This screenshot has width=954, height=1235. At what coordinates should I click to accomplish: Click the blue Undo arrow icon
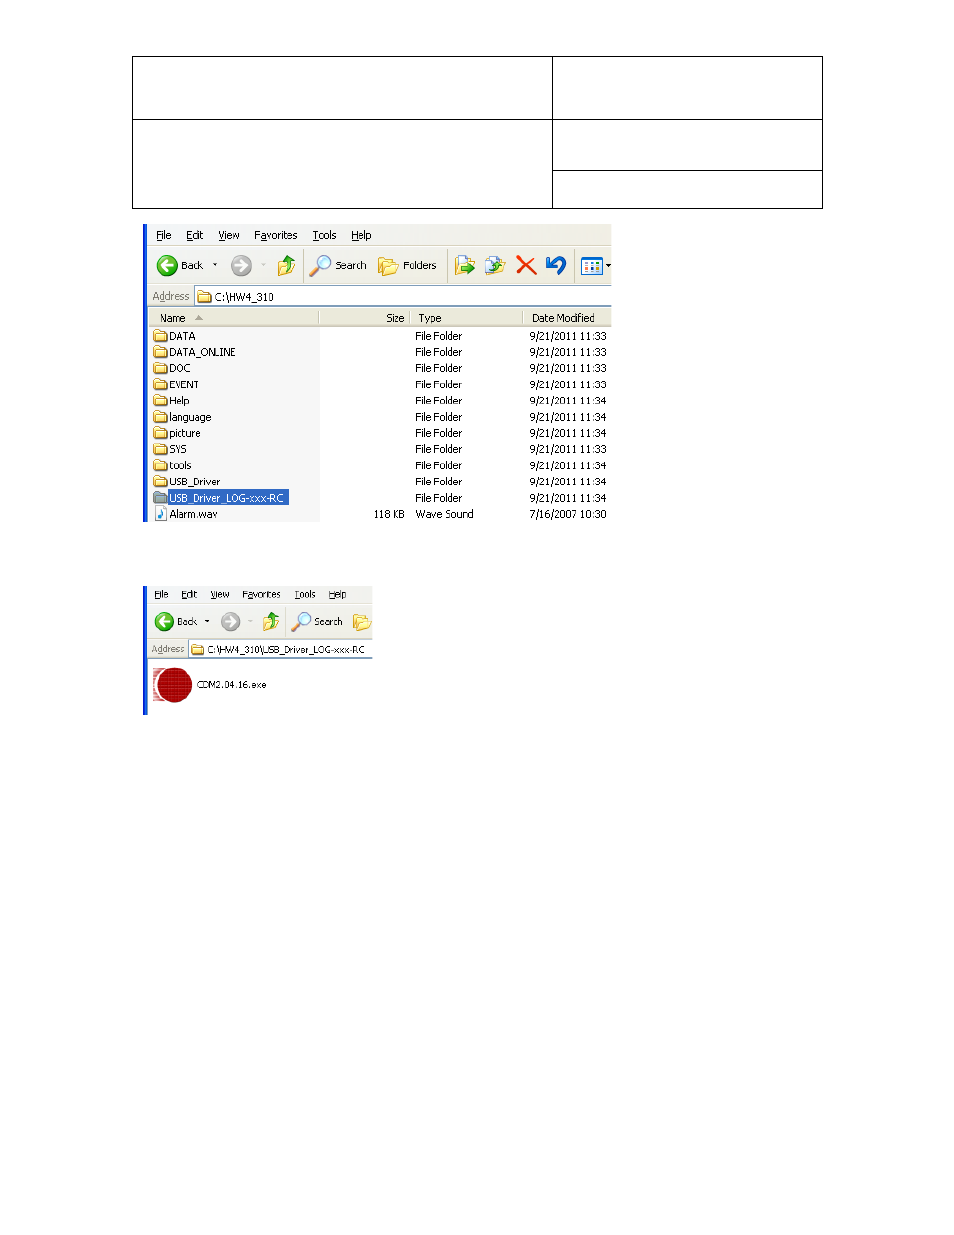[556, 266]
